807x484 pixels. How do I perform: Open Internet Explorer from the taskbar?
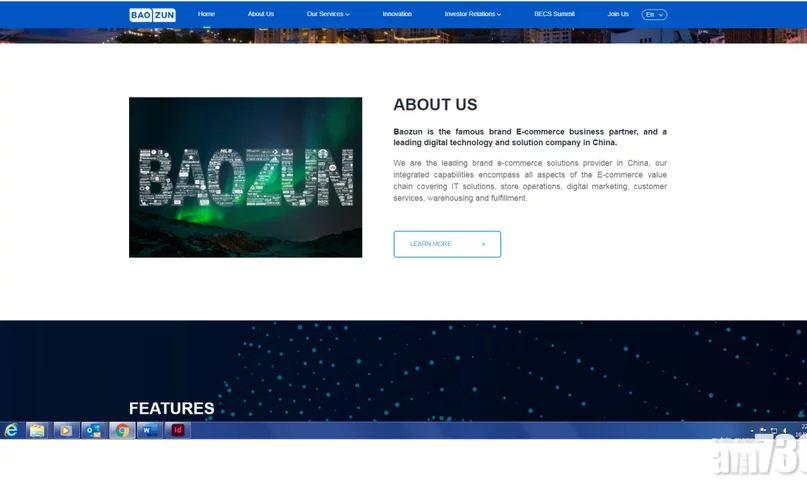click(11, 430)
